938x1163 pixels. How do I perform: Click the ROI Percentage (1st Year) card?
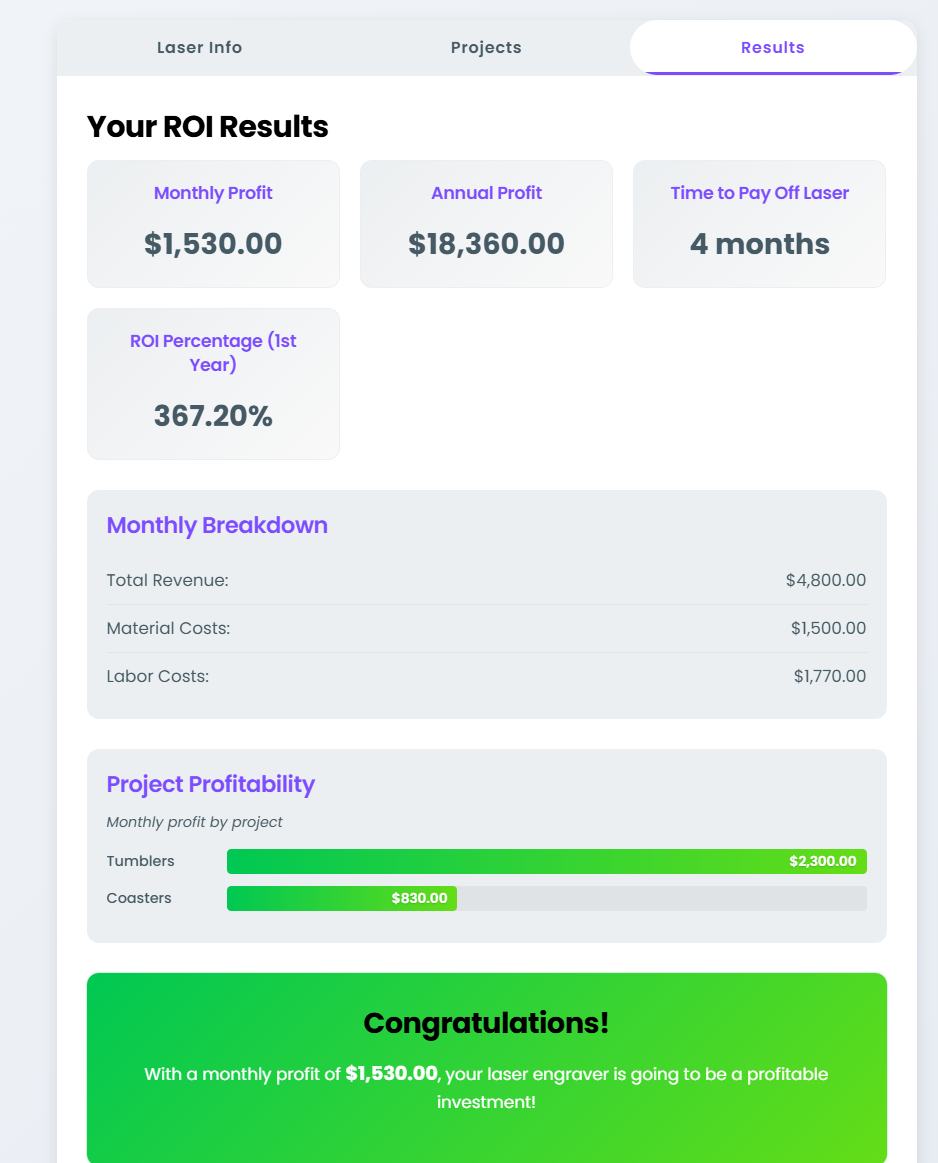coord(213,384)
